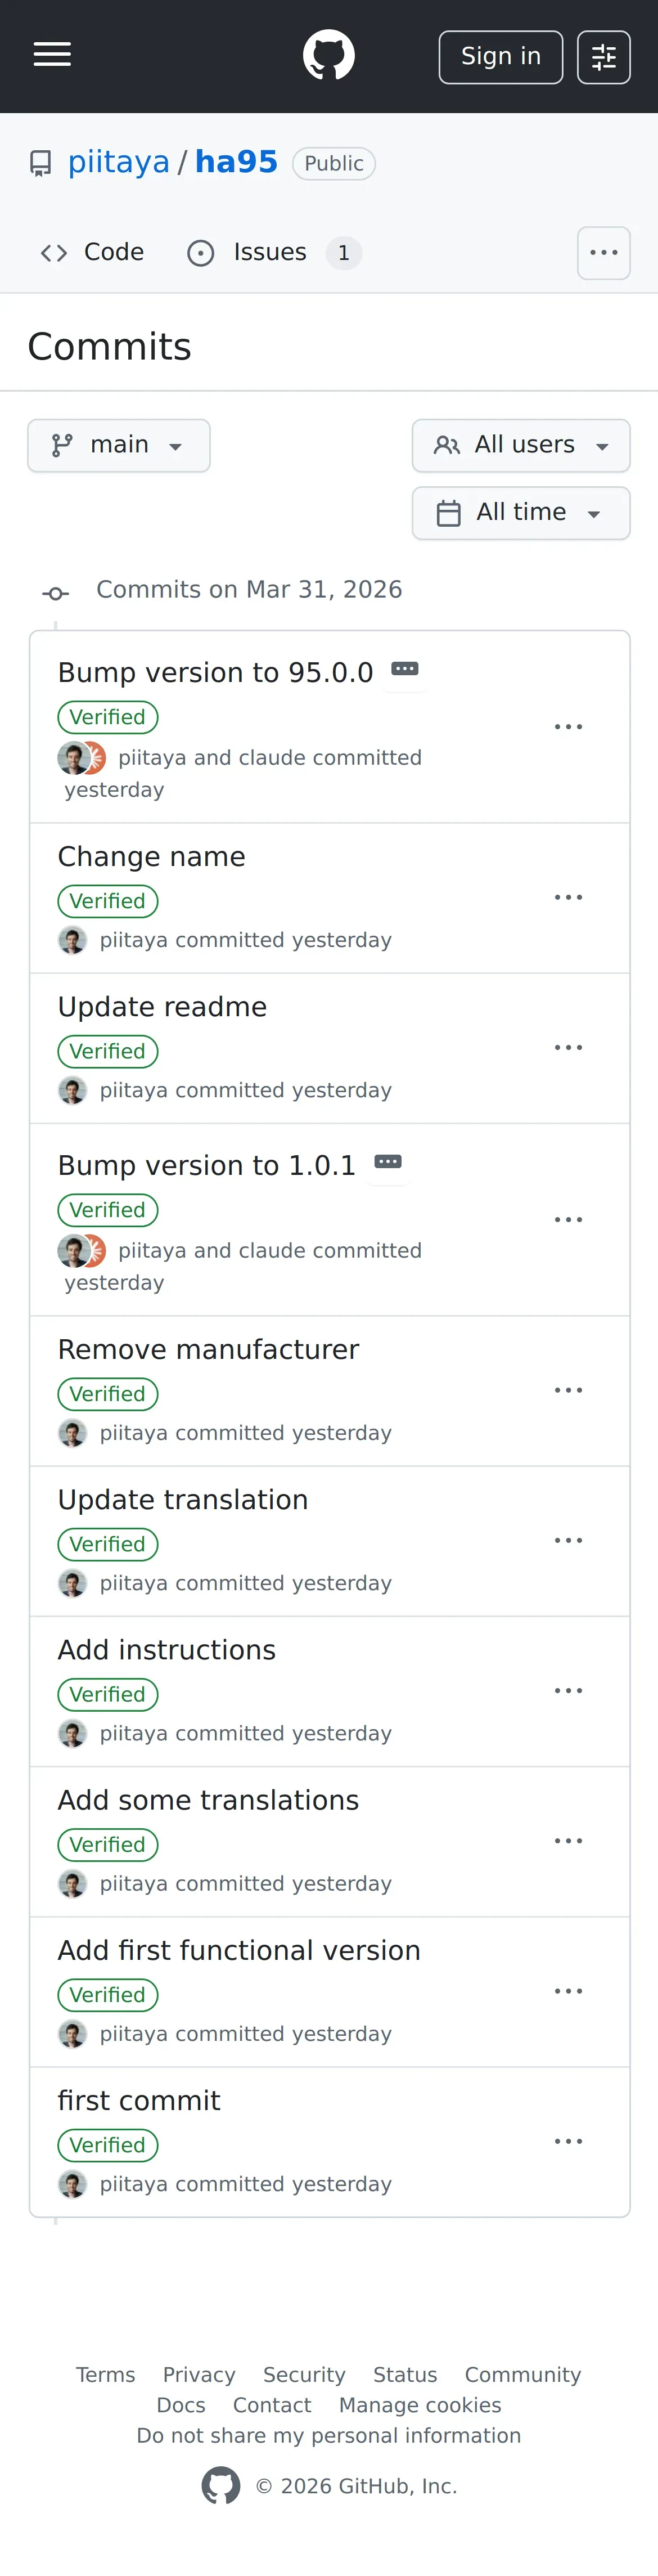Click Verified badge on Add instructions commit
This screenshot has height=2576, width=658.
(108, 1695)
